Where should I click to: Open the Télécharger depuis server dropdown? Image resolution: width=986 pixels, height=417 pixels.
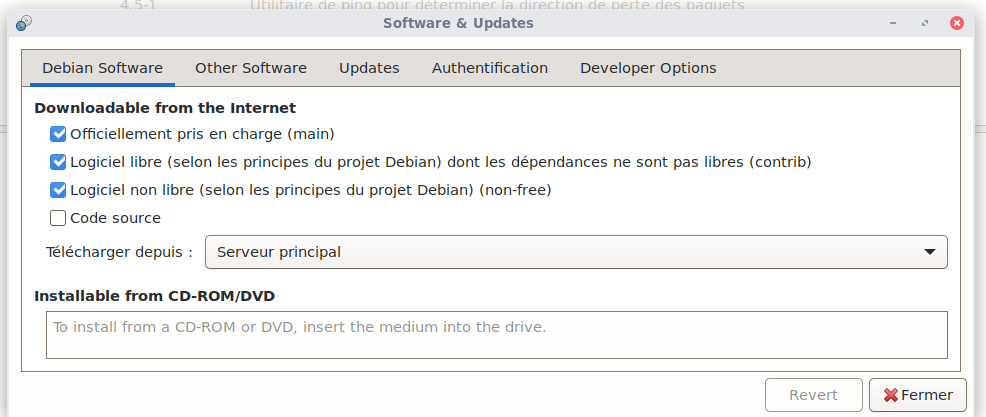(x=575, y=252)
